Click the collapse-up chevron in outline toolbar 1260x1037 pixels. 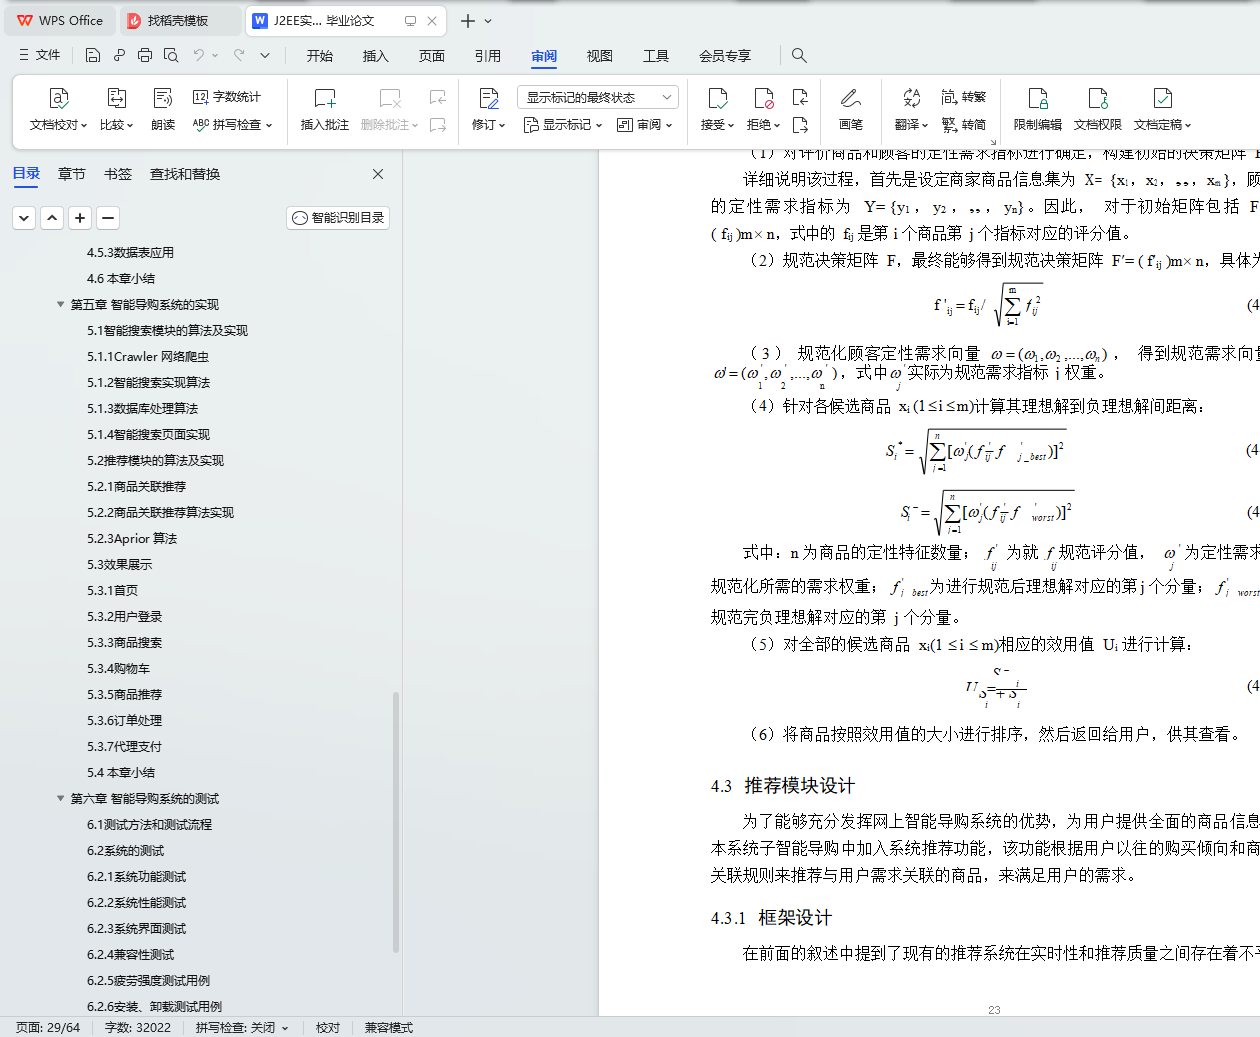tap(52, 218)
